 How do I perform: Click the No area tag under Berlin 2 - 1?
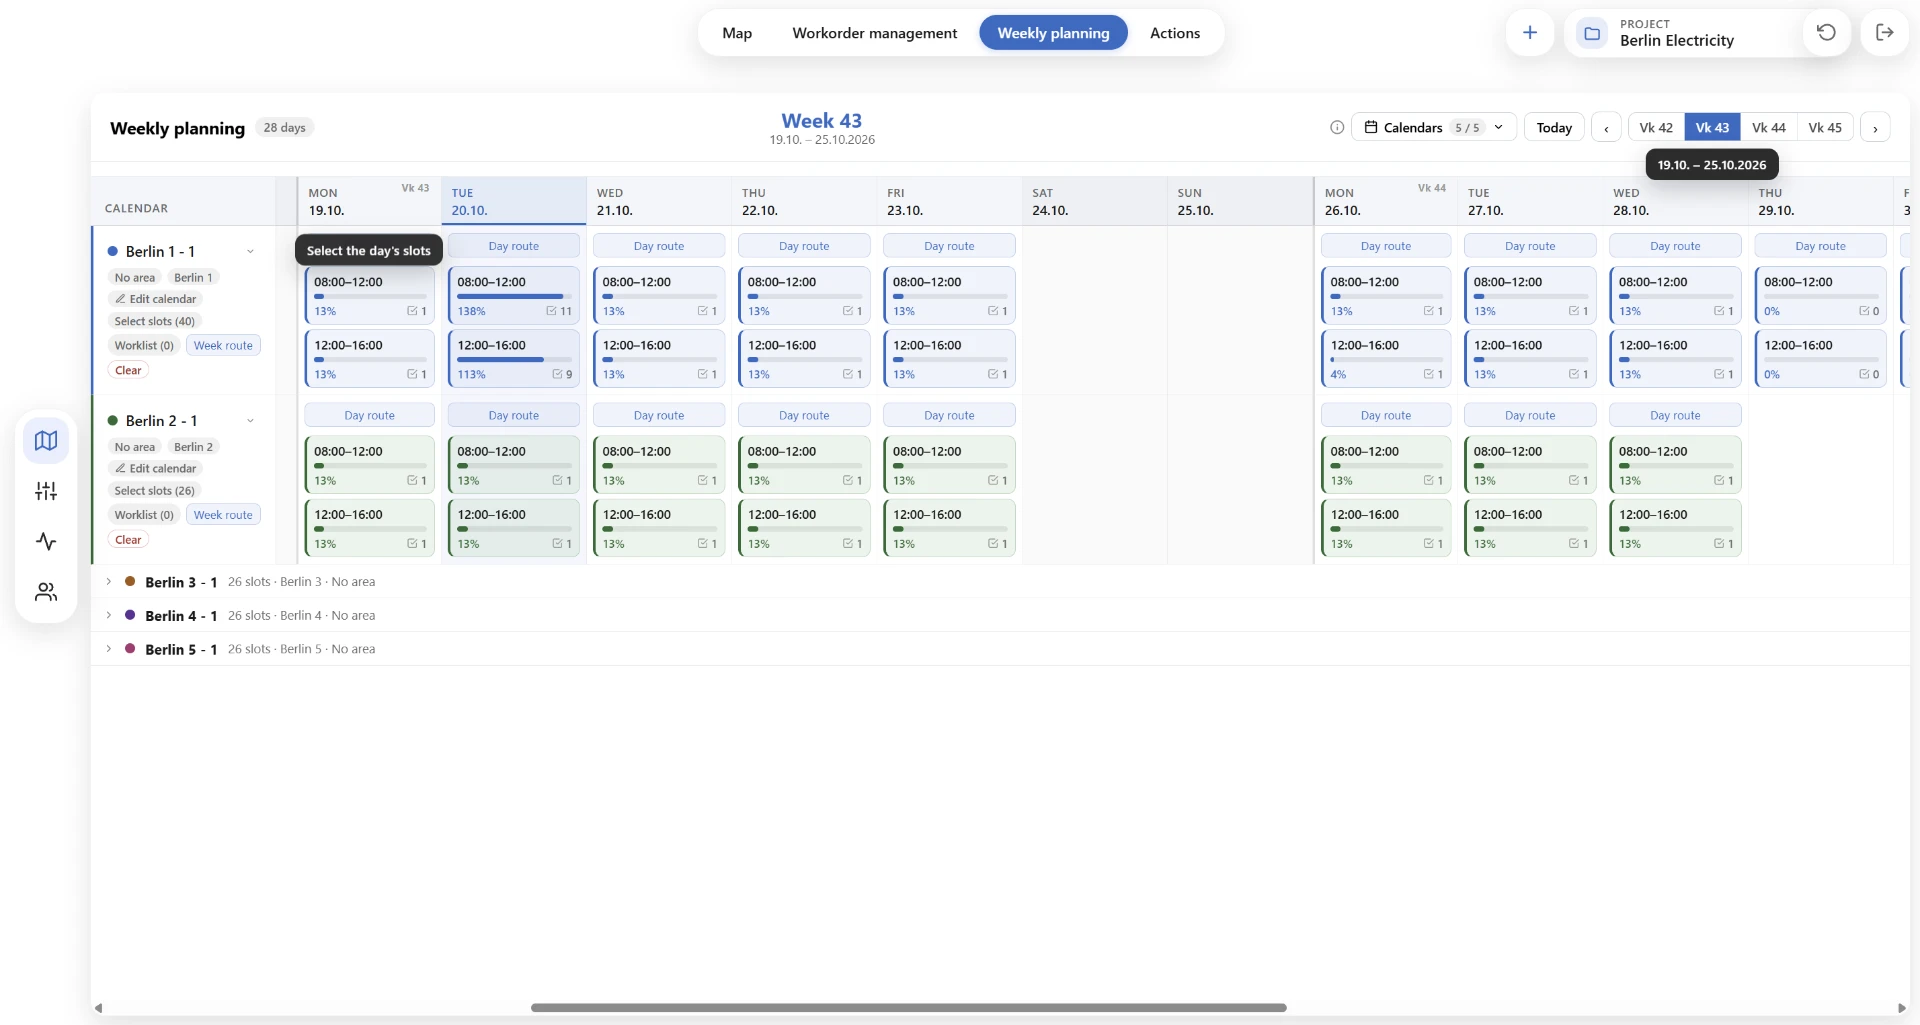click(x=135, y=447)
